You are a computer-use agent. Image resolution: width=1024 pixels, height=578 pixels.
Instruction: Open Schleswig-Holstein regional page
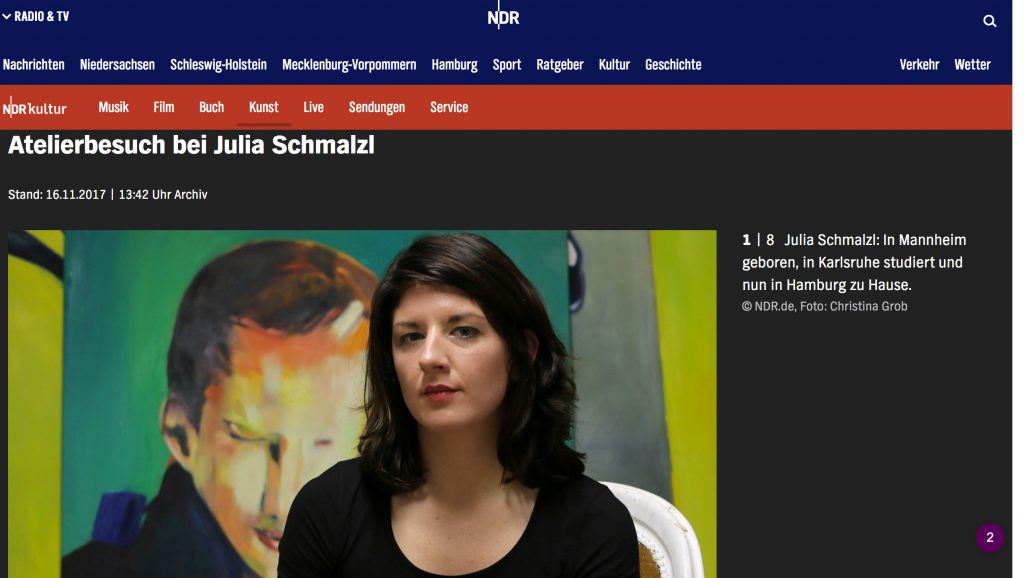pyautogui.click(x=219, y=65)
